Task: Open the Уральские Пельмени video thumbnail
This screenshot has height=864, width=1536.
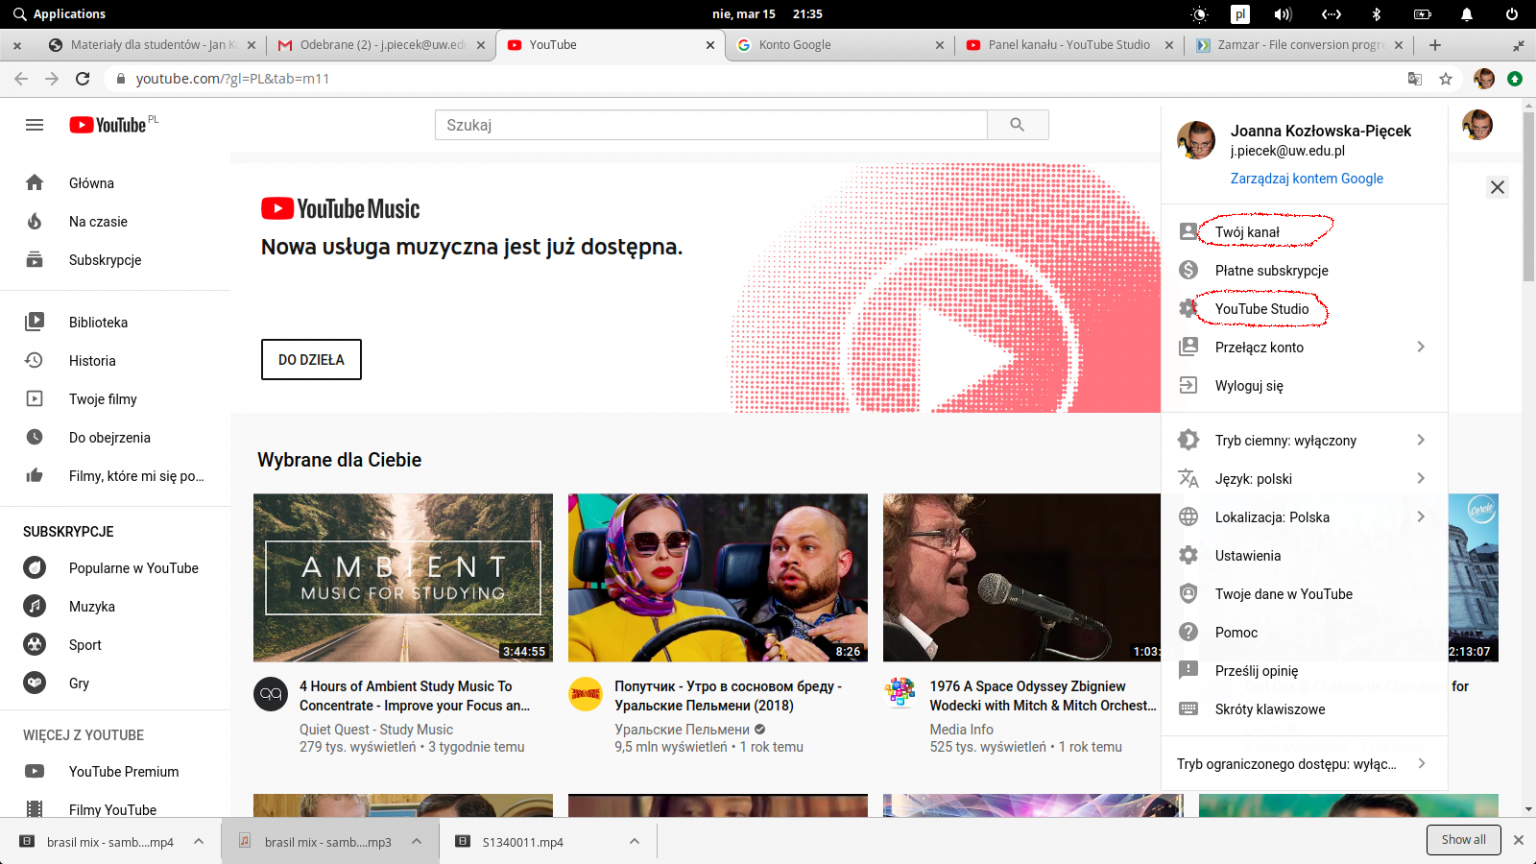Action: (718, 577)
